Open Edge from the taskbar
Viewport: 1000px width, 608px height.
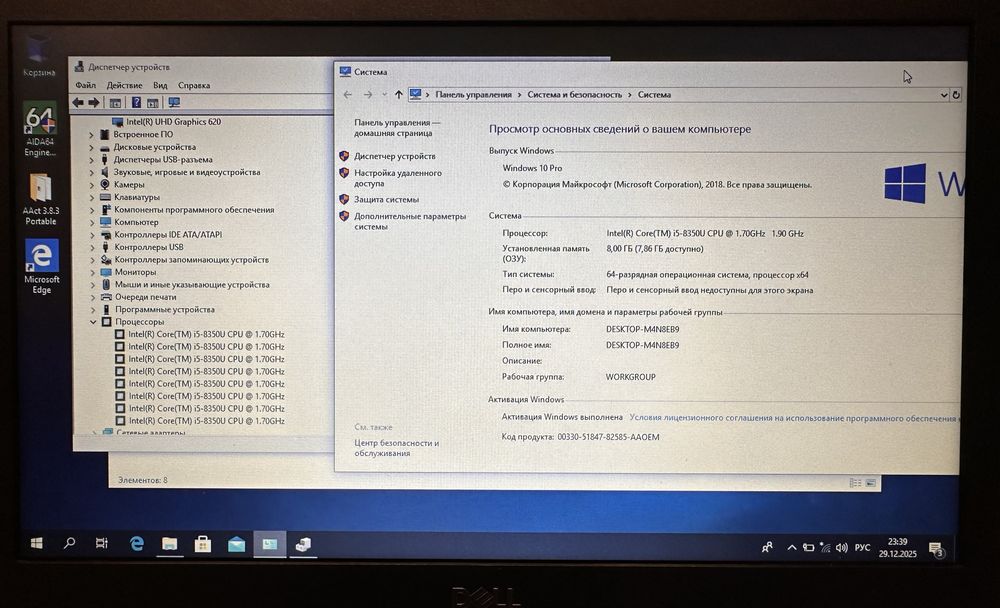click(x=136, y=544)
